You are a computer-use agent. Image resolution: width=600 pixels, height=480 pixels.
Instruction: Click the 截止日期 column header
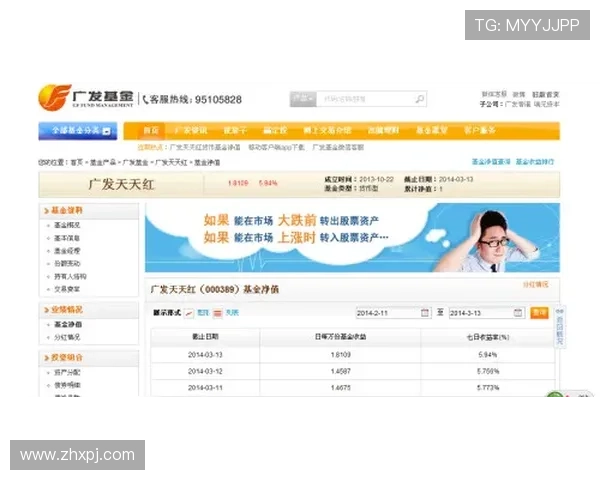click(x=205, y=337)
